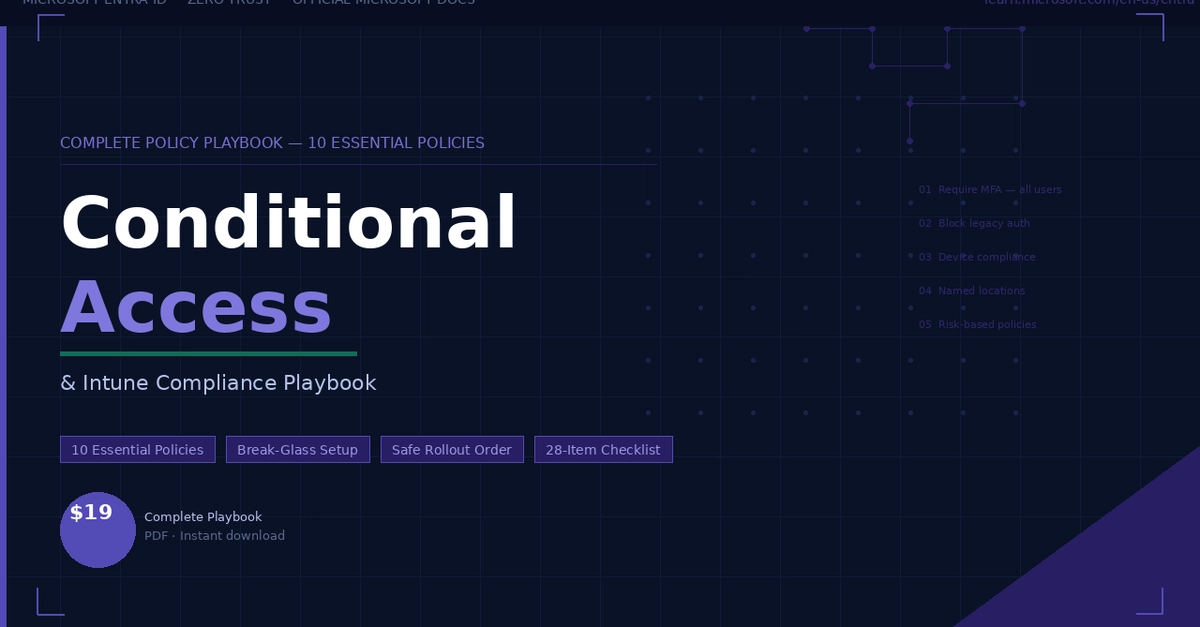Open the "Safe Rollout Order" tag

[452, 450]
